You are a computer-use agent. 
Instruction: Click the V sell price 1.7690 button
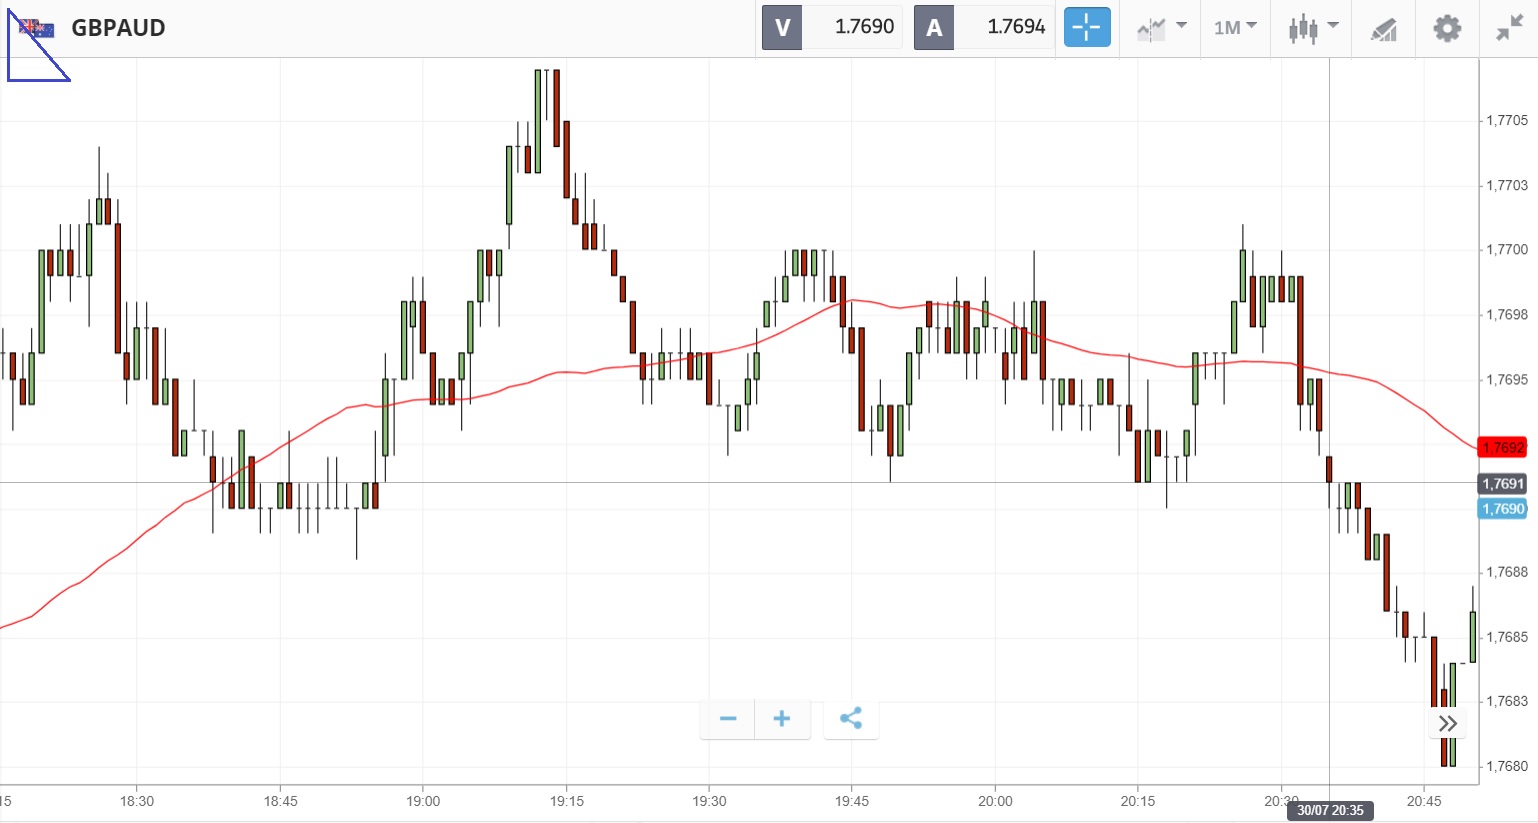tap(832, 27)
